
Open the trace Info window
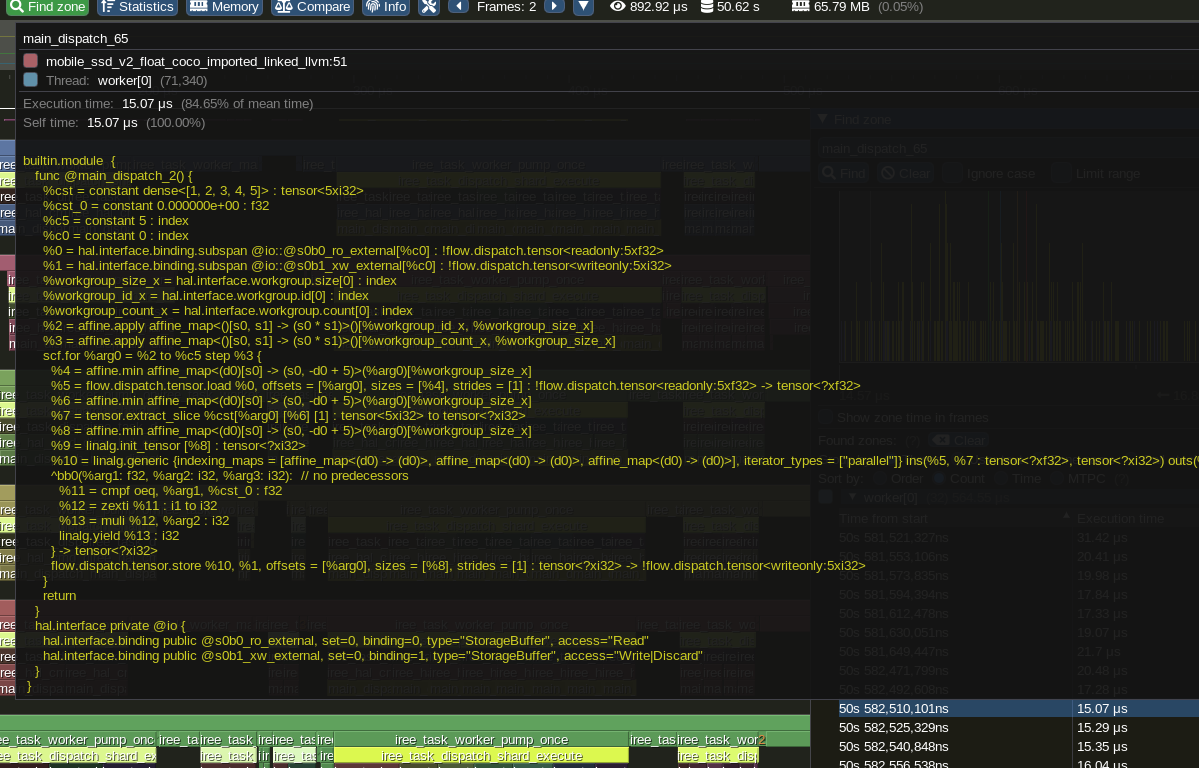point(385,7)
